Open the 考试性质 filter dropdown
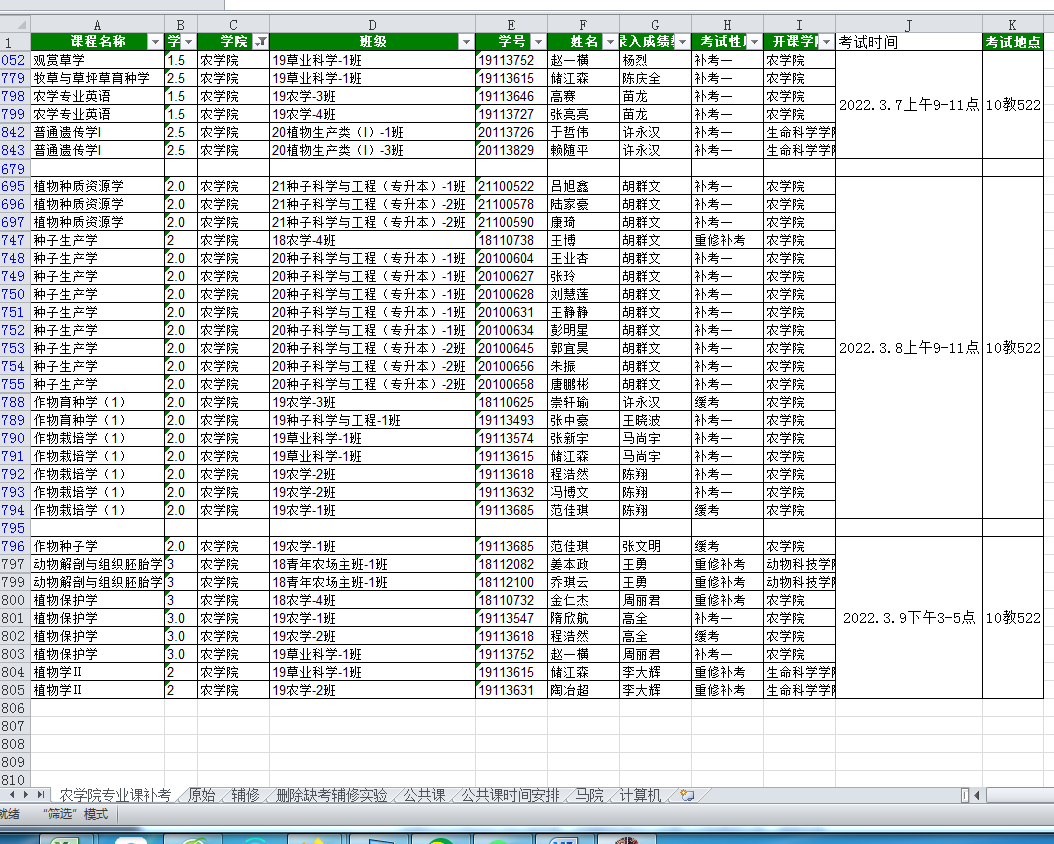The height and width of the screenshot is (844, 1054). (754, 42)
